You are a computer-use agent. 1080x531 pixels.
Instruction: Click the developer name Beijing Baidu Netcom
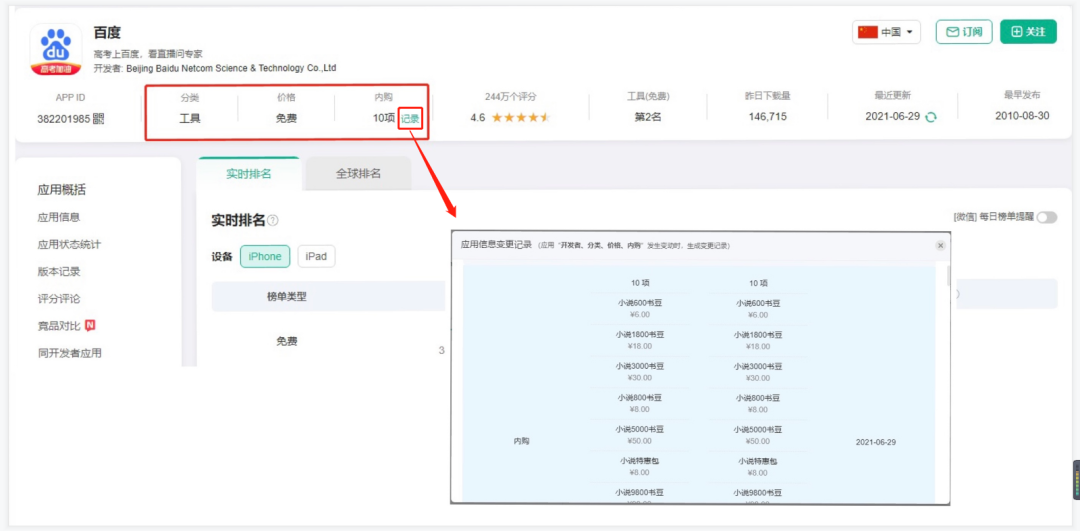[x=231, y=68]
